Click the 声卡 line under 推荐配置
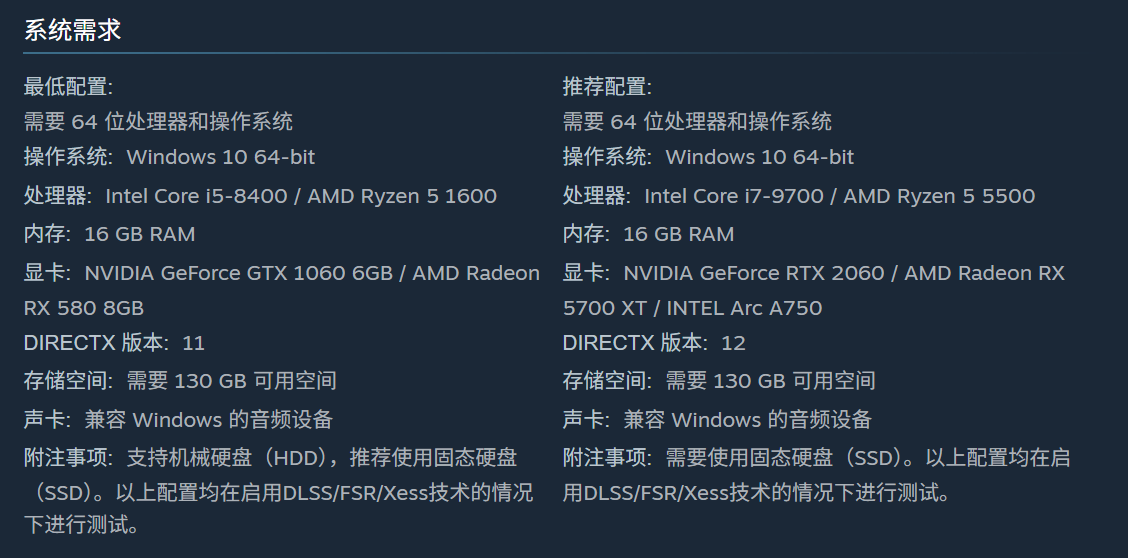 tap(717, 419)
